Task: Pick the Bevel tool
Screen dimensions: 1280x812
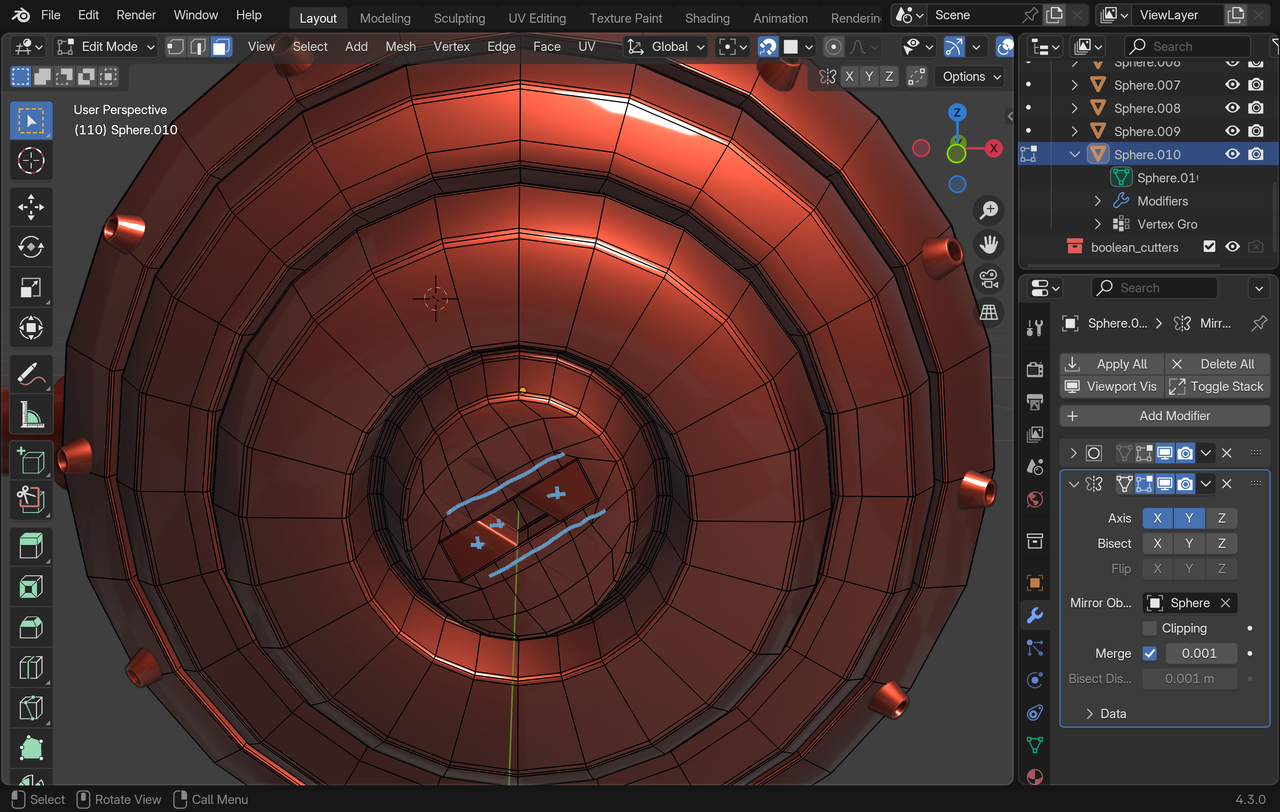Action: [x=31, y=627]
